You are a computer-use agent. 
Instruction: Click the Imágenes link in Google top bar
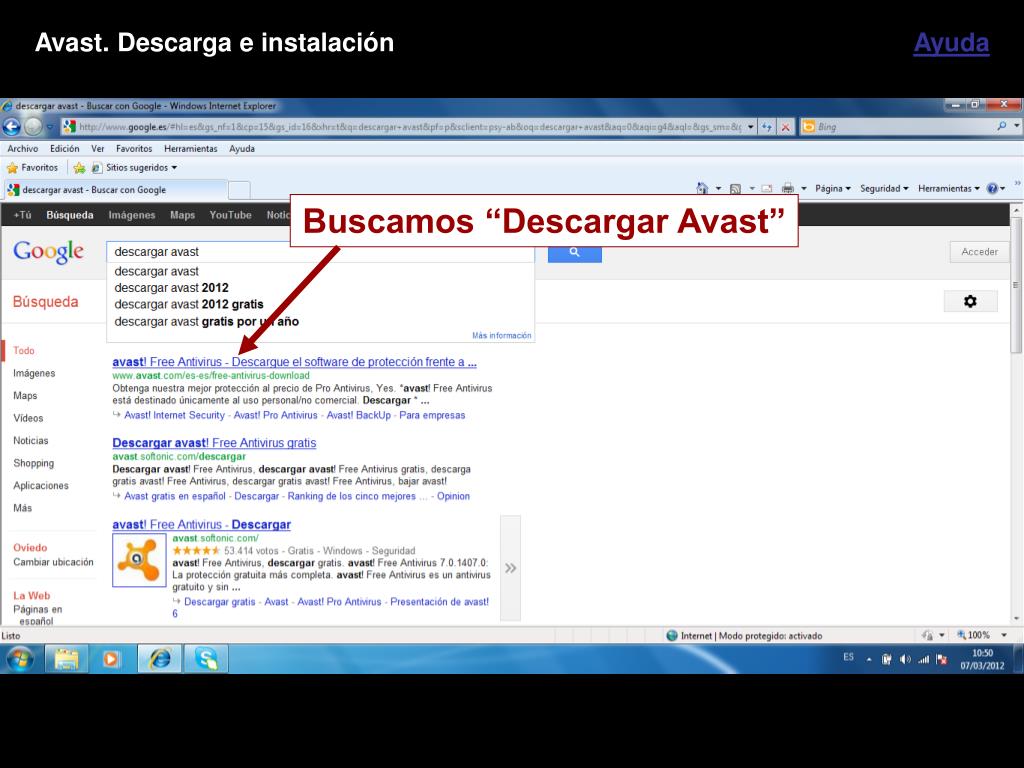click(x=132, y=215)
